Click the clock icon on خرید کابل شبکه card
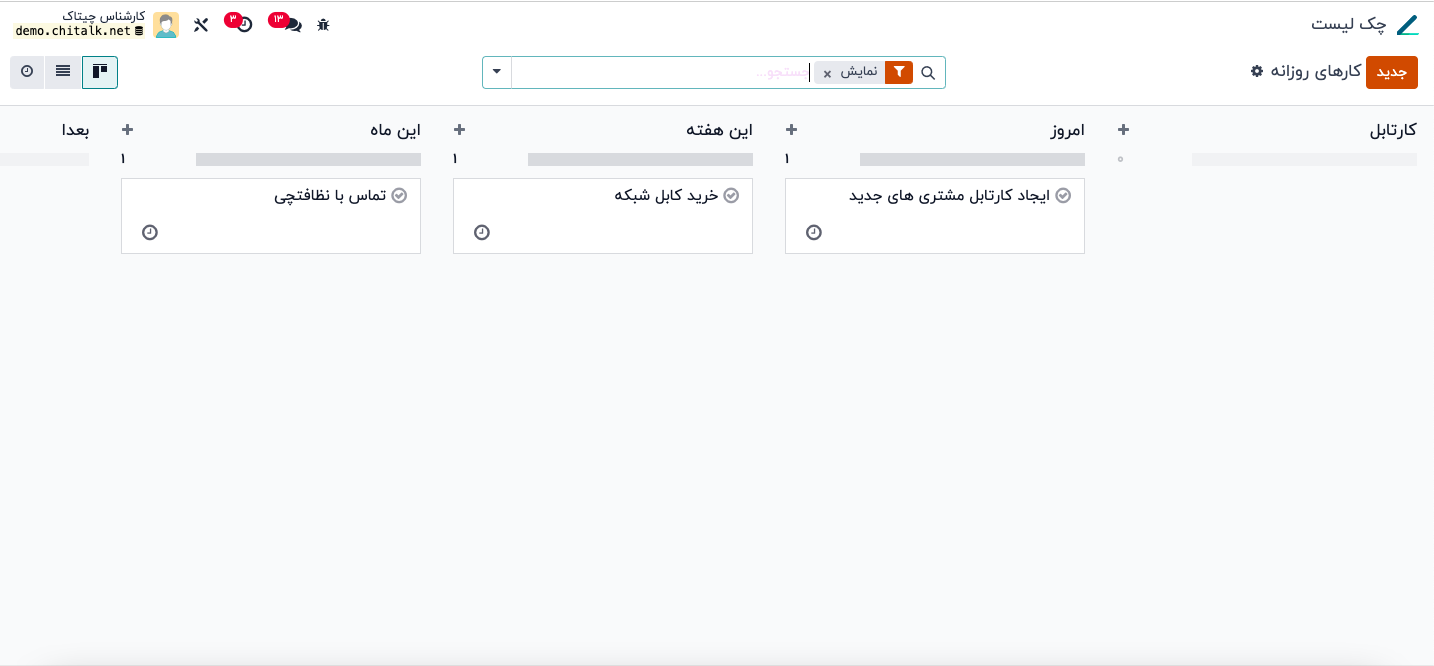The height and width of the screenshot is (666, 1434). [482, 232]
